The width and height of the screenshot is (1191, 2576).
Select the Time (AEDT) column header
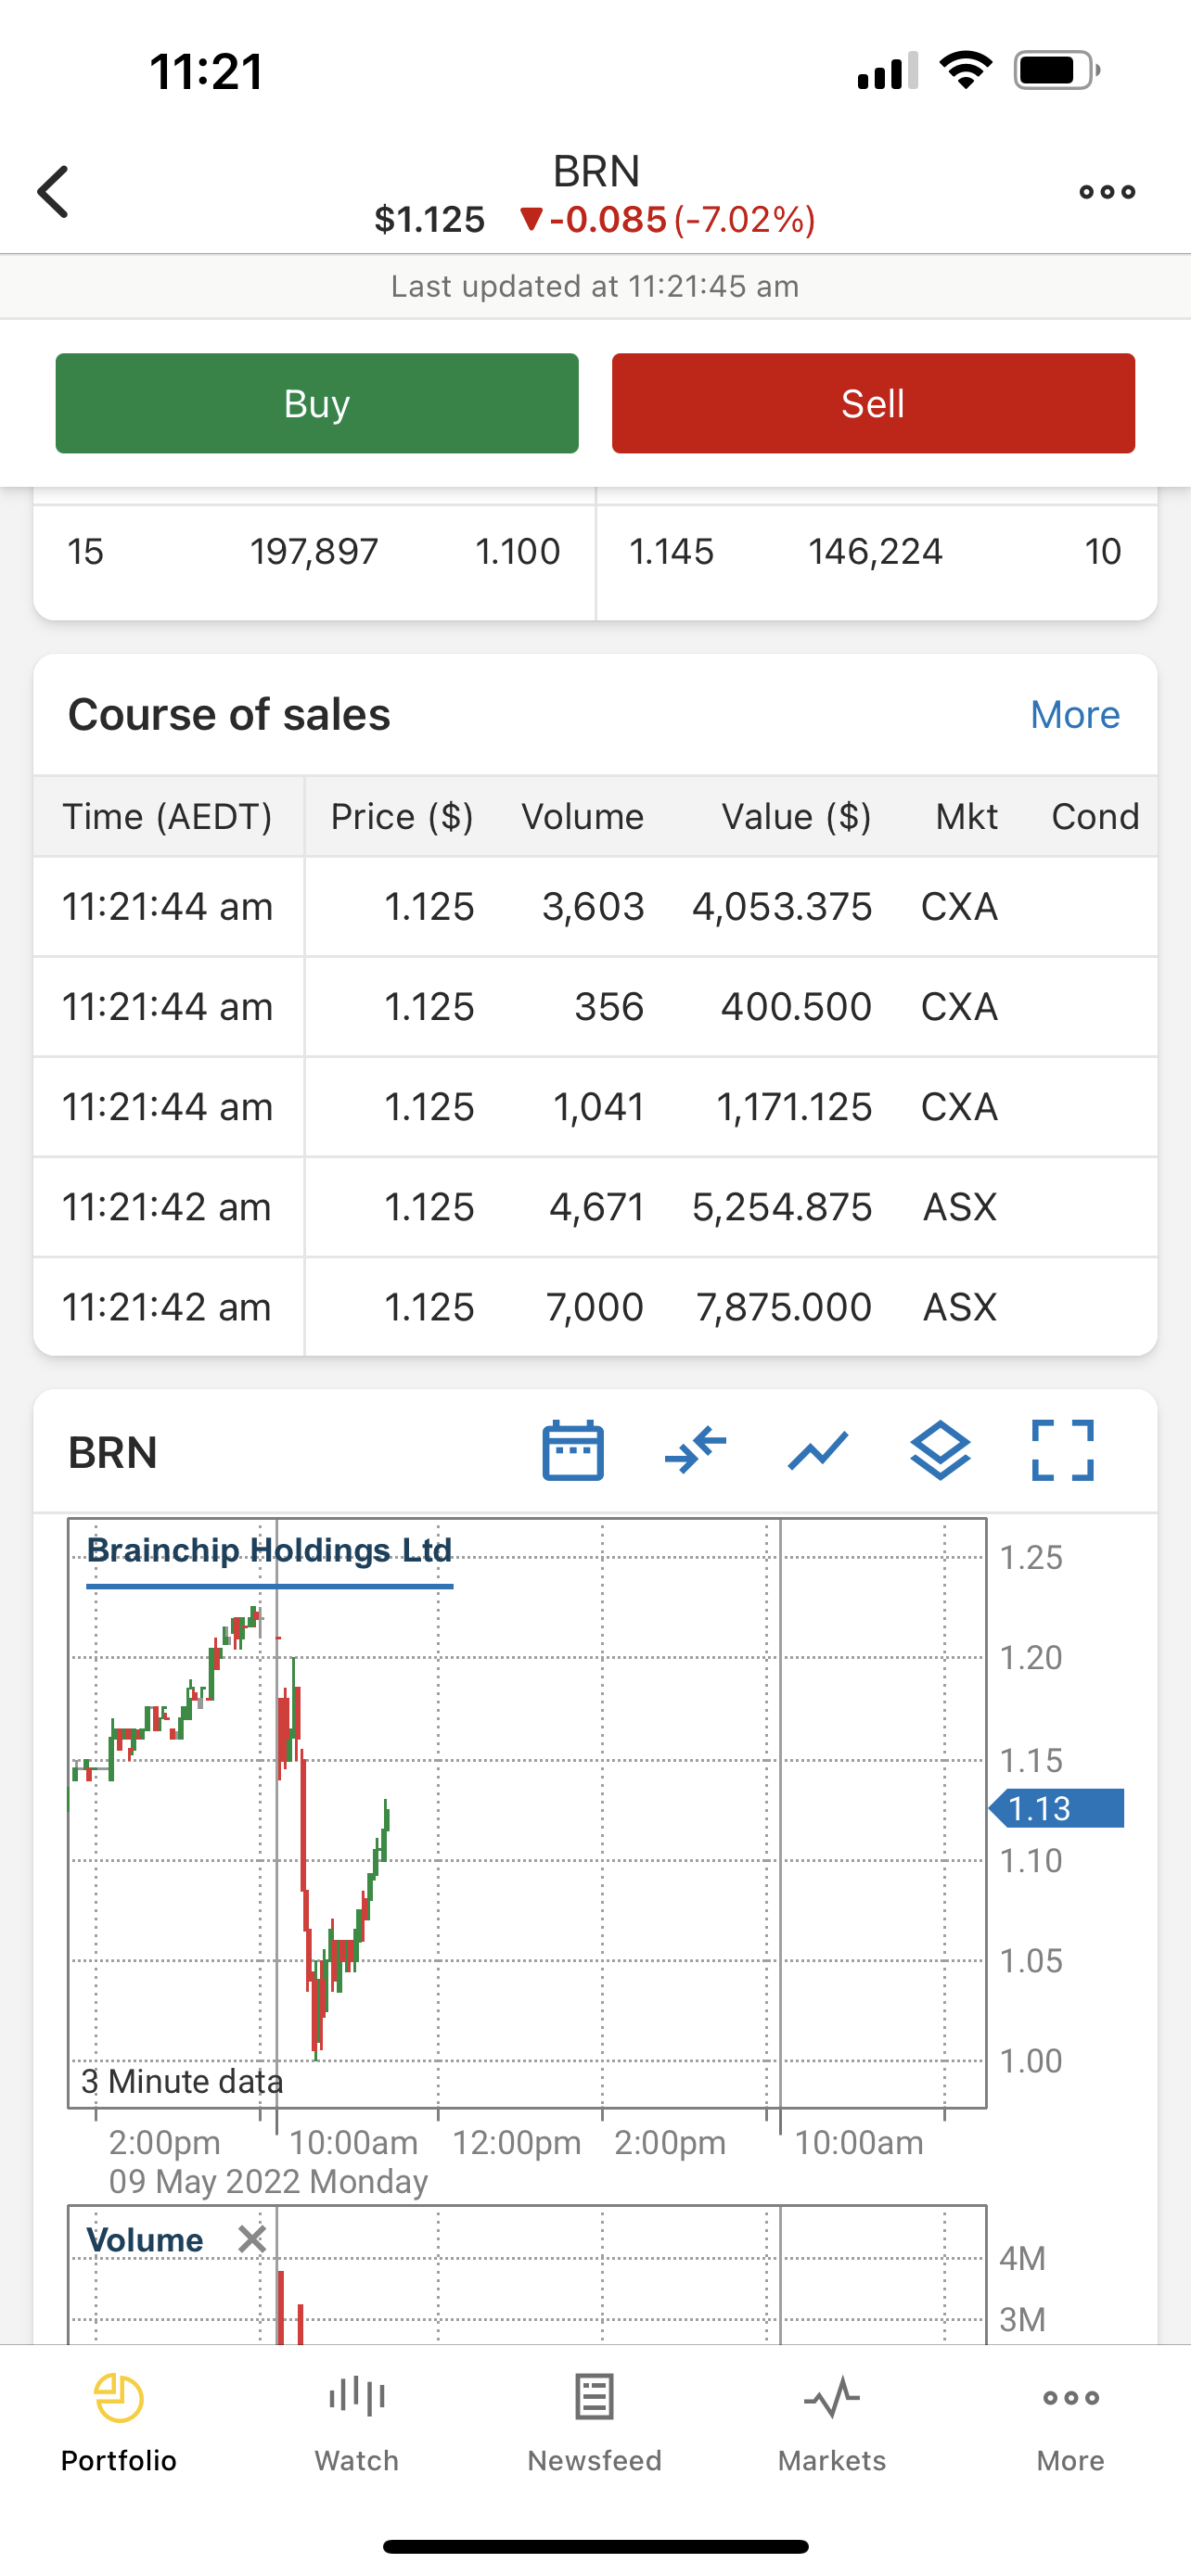(168, 817)
